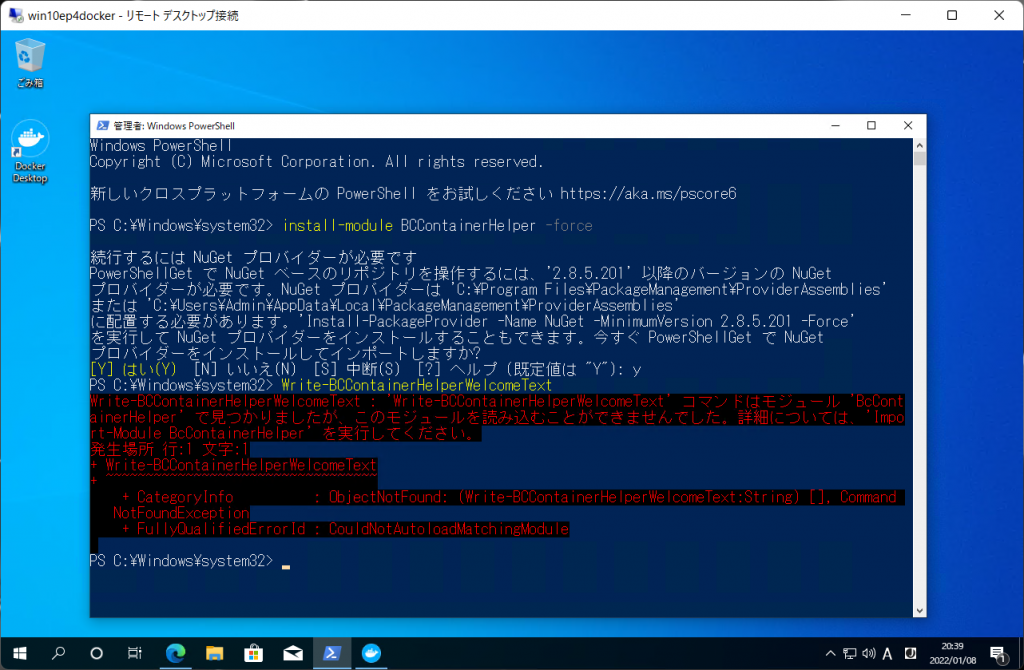The width and height of the screenshot is (1024, 670).
Task: Close the PowerShell window
Action: tap(908, 125)
